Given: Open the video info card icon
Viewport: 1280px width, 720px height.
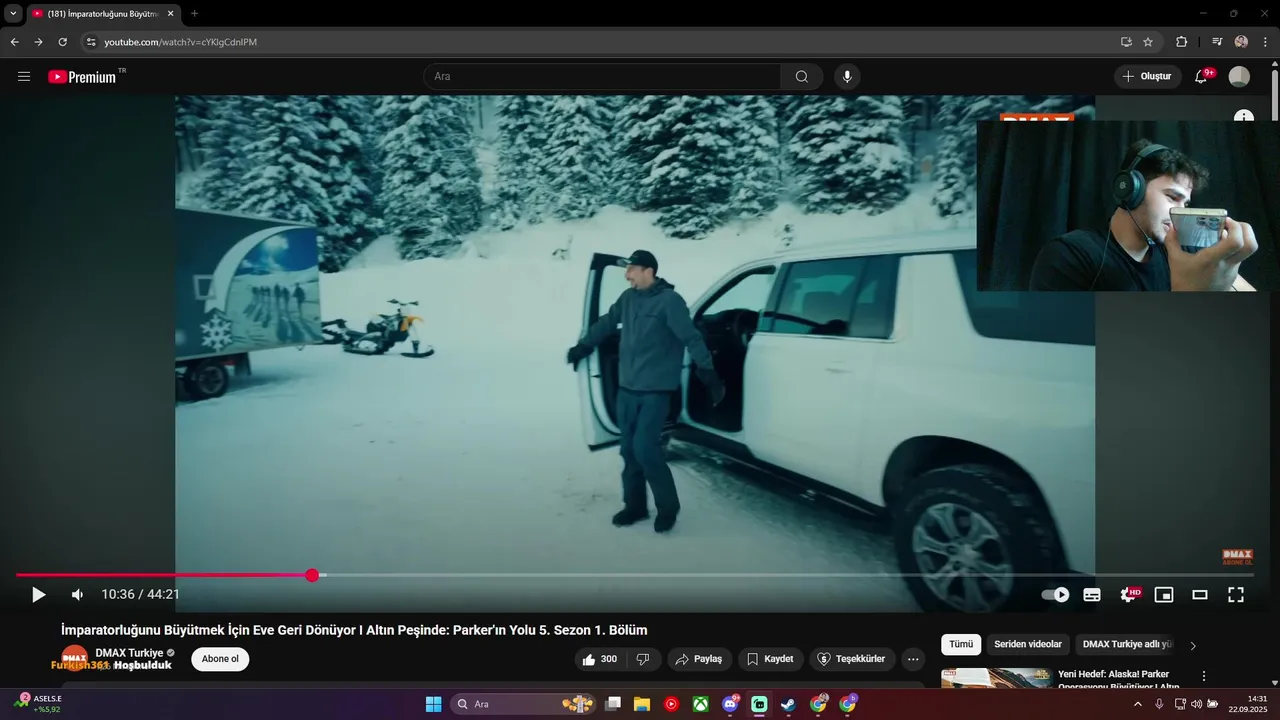Looking at the screenshot, I should (x=1244, y=116).
